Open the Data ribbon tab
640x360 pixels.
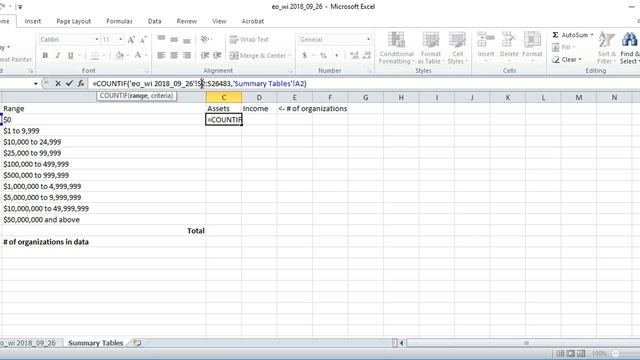pos(154,21)
